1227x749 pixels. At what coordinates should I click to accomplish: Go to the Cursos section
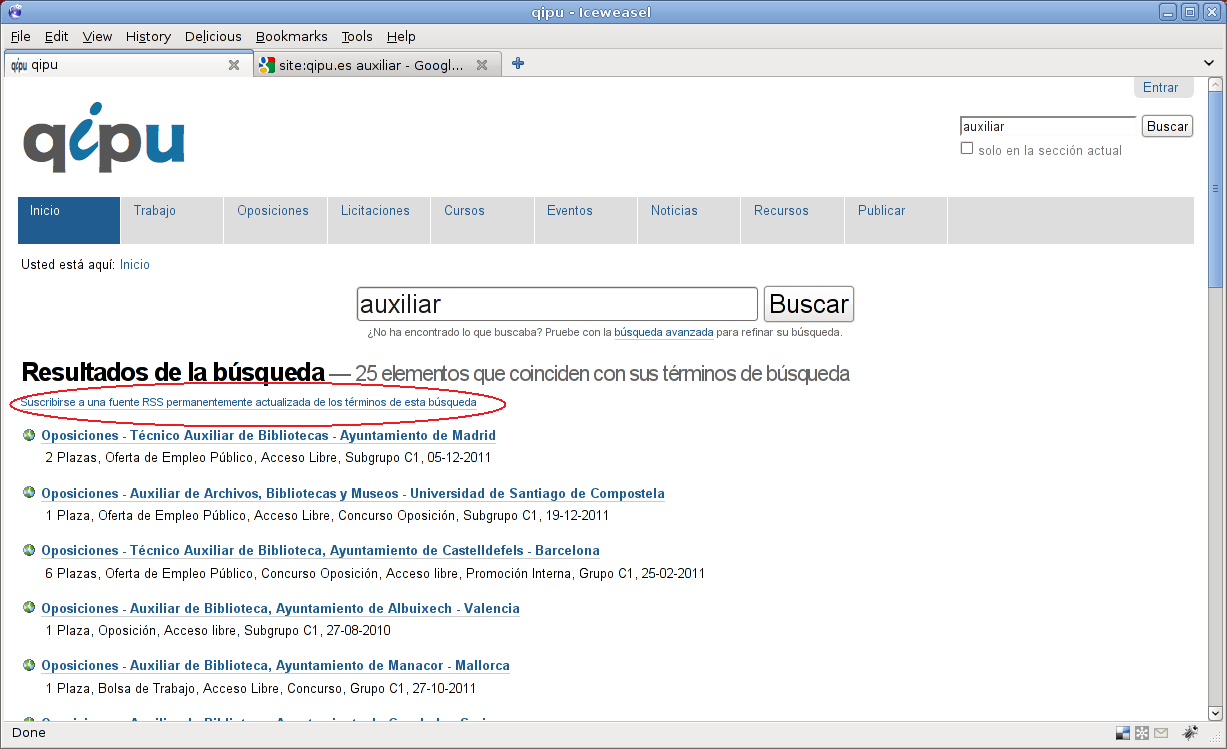(x=483, y=220)
